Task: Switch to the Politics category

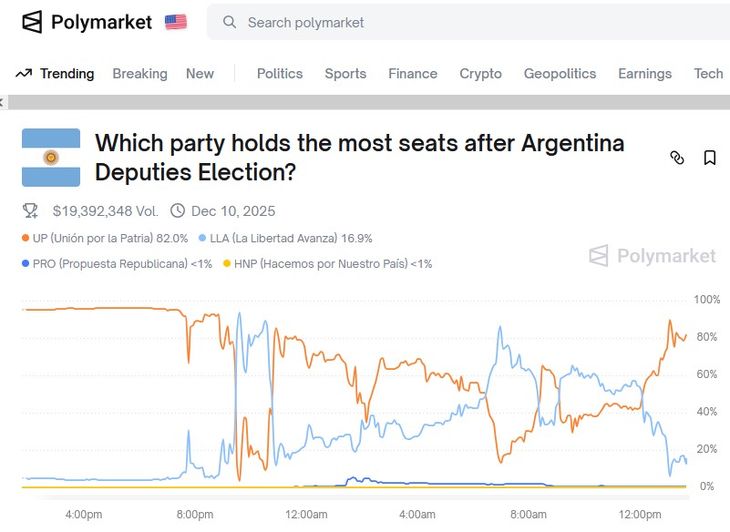Action: [280, 73]
